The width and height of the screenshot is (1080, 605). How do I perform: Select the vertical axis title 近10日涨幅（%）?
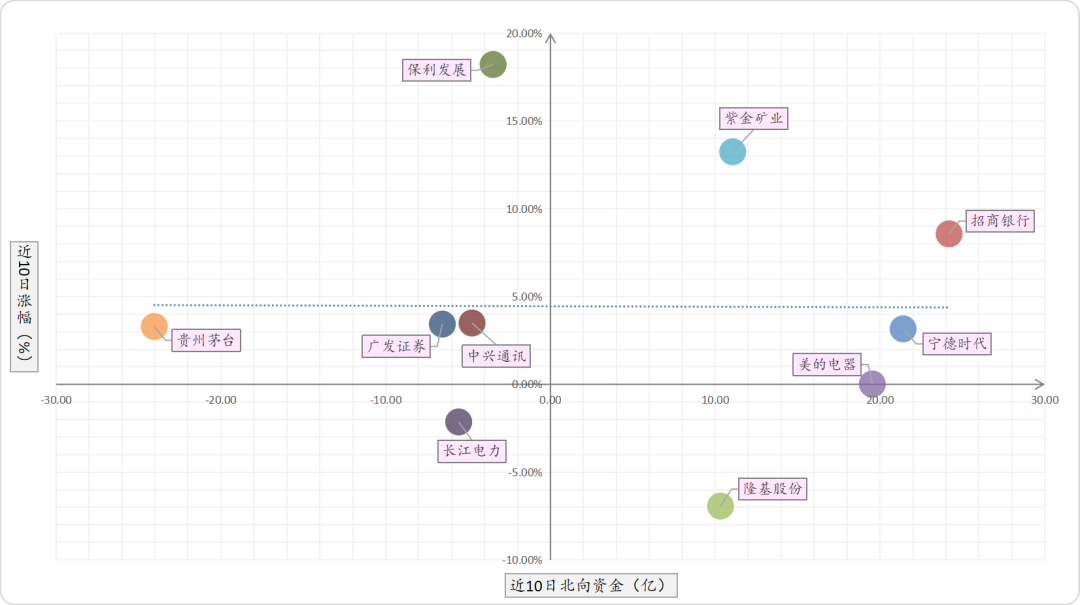pyautogui.click(x=24, y=307)
